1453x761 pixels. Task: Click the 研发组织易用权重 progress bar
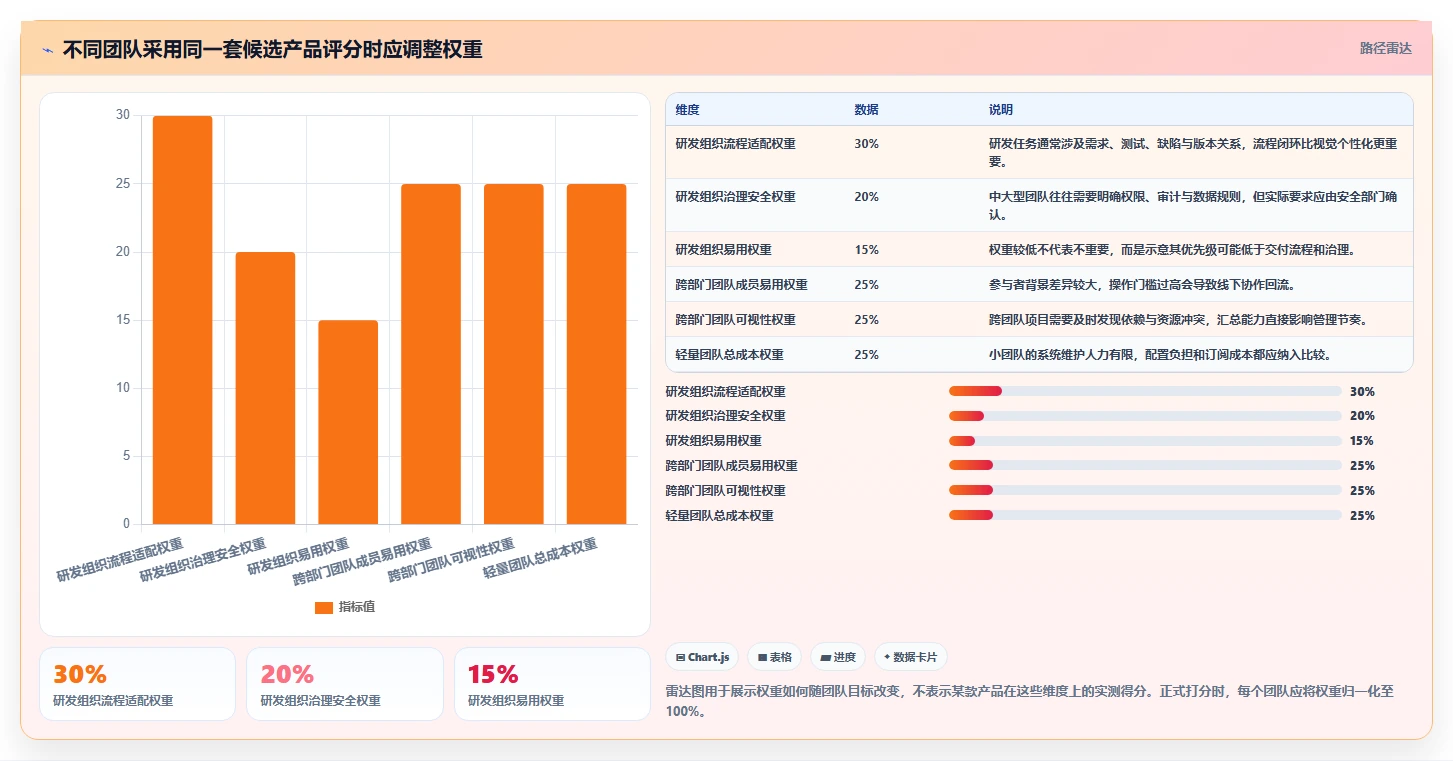[x=1145, y=441]
